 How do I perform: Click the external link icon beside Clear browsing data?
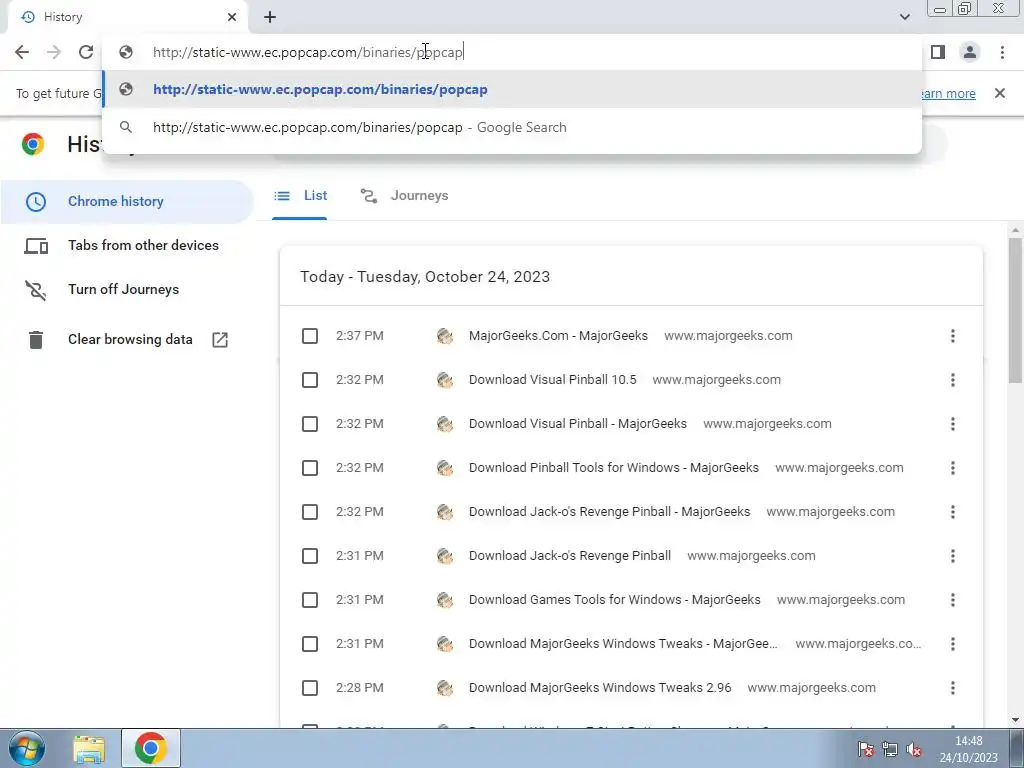pyautogui.click(x=220, y=340)
